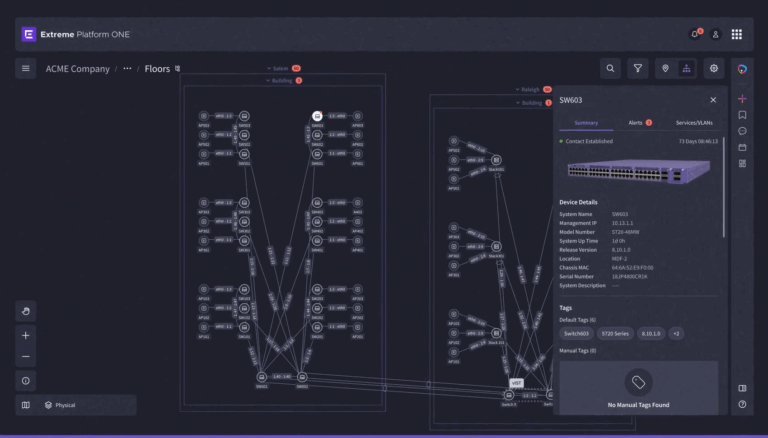Open the filter options
Viewport: 768px width, 438px height.
point(638,69)
